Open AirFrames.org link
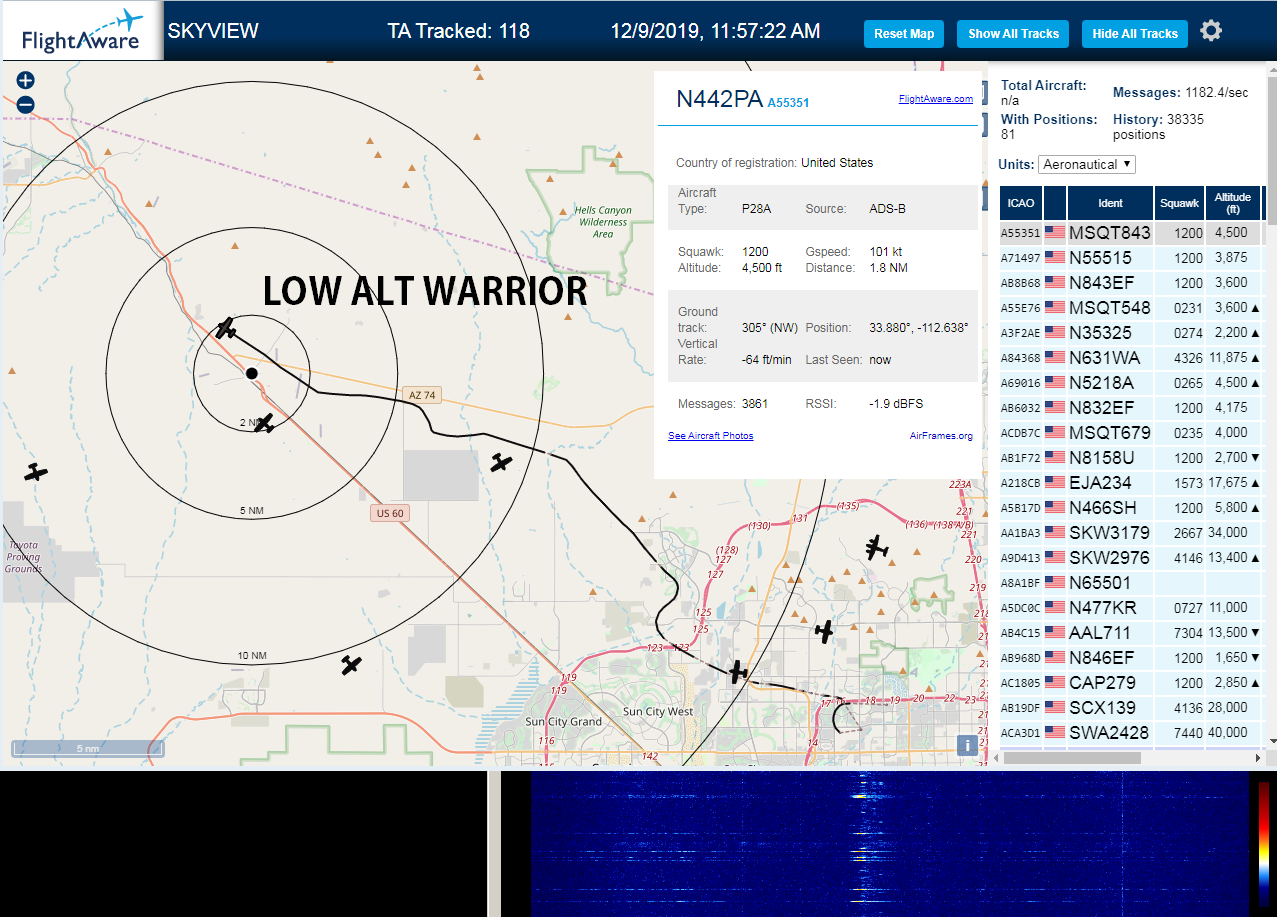1277x917 pixels. 941,436
